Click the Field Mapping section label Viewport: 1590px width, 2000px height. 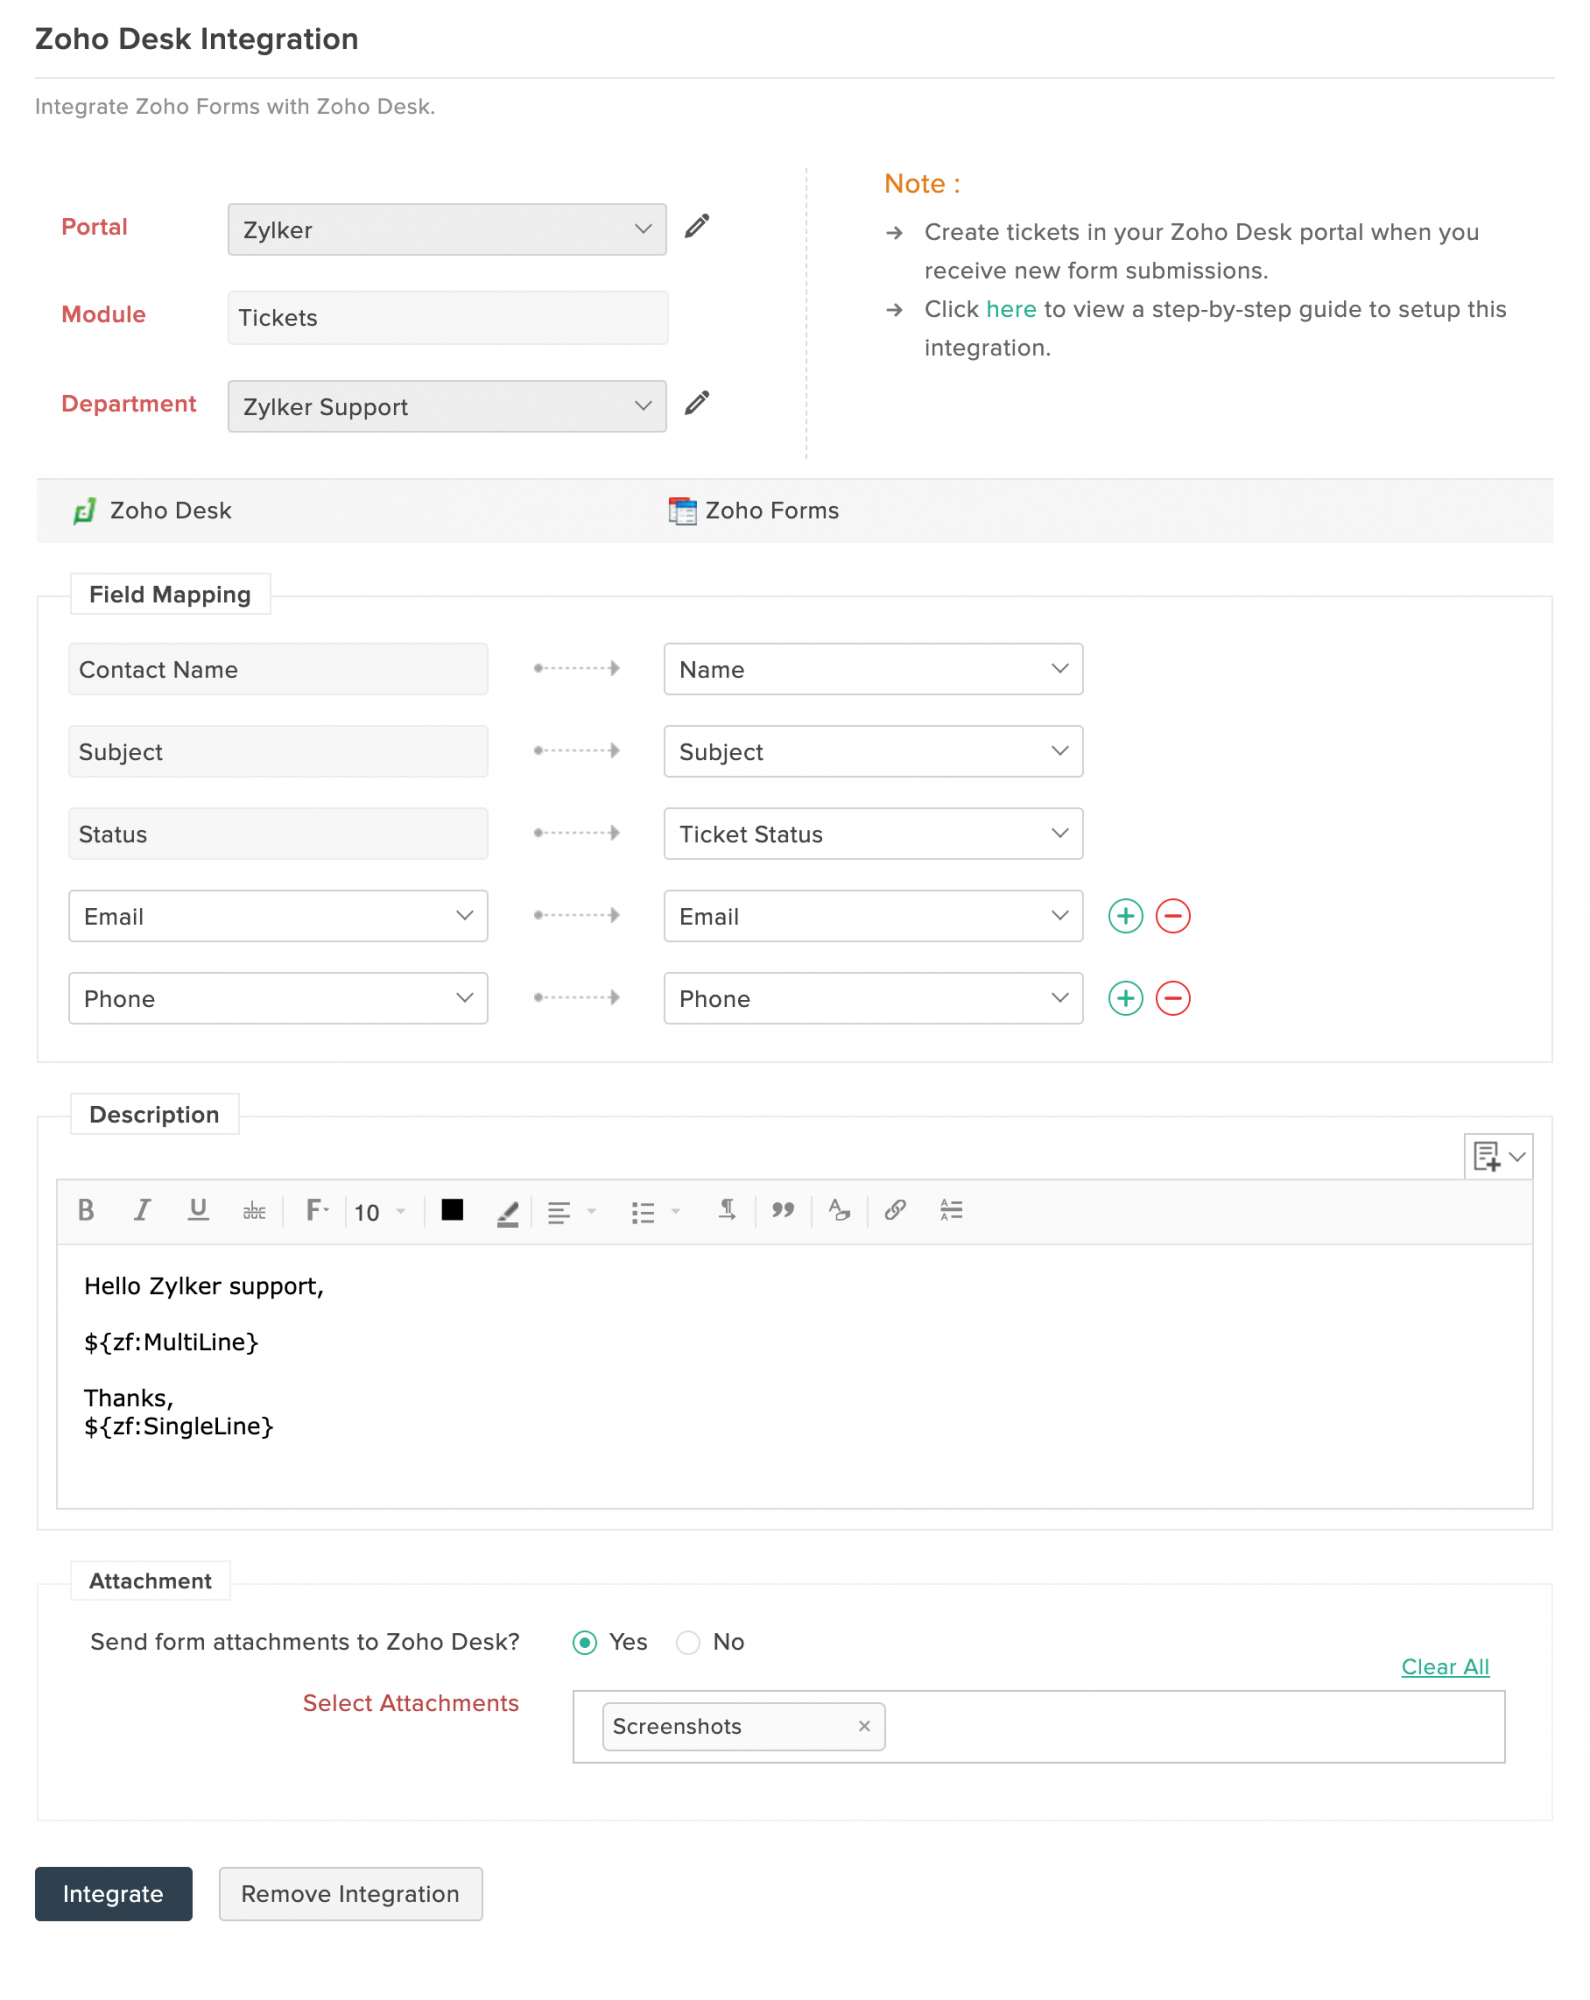tap(170, 594)
